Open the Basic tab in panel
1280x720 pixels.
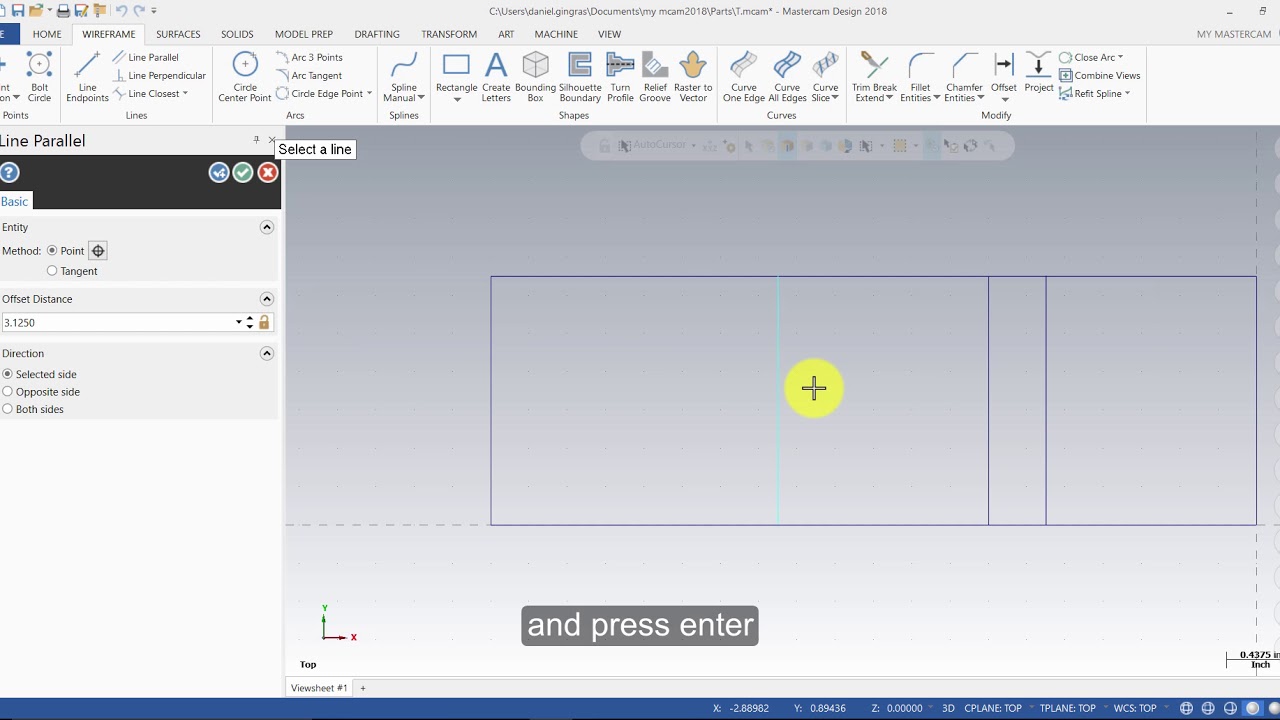(x=14, y=201)
